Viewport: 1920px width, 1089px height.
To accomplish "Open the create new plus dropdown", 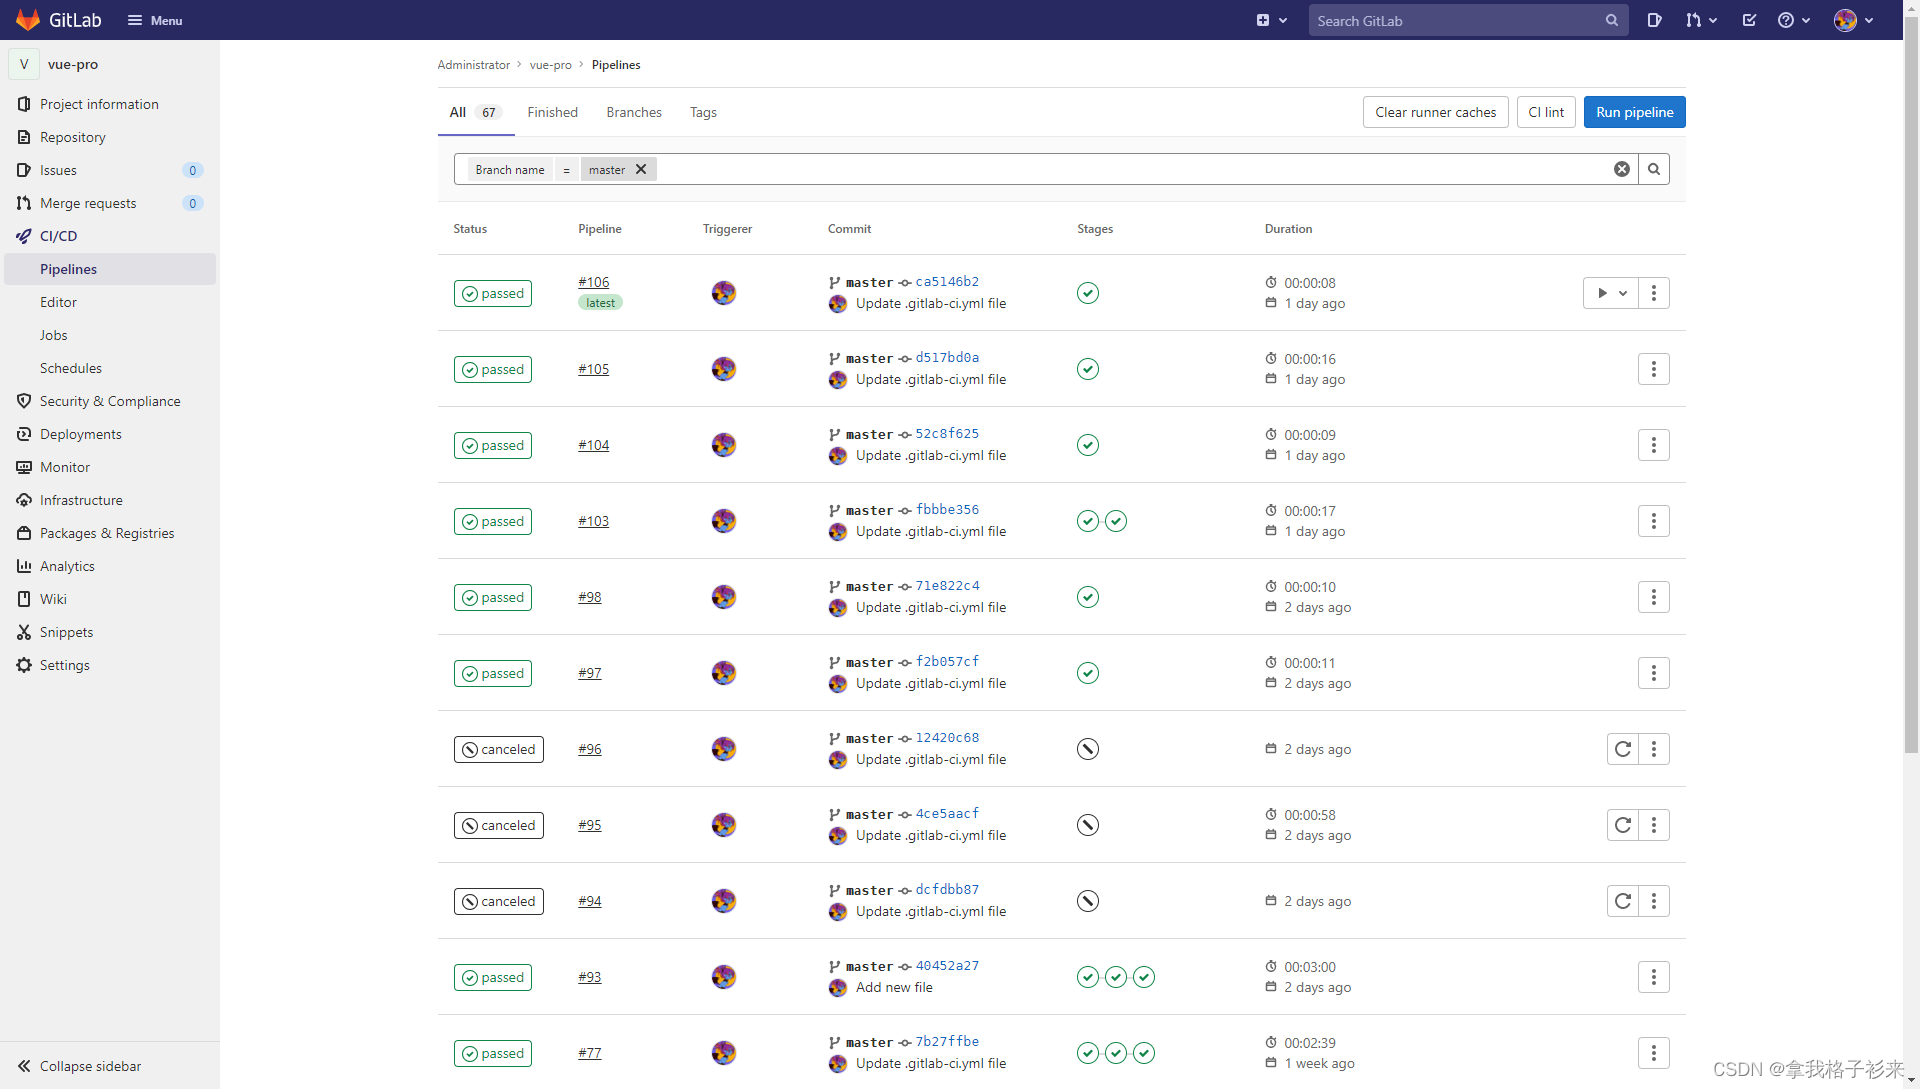I will [1271, 20].
